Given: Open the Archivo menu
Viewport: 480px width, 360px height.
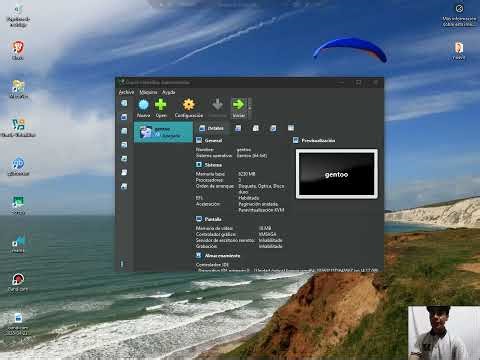Looking at the screenshot, I should point(126,92).
